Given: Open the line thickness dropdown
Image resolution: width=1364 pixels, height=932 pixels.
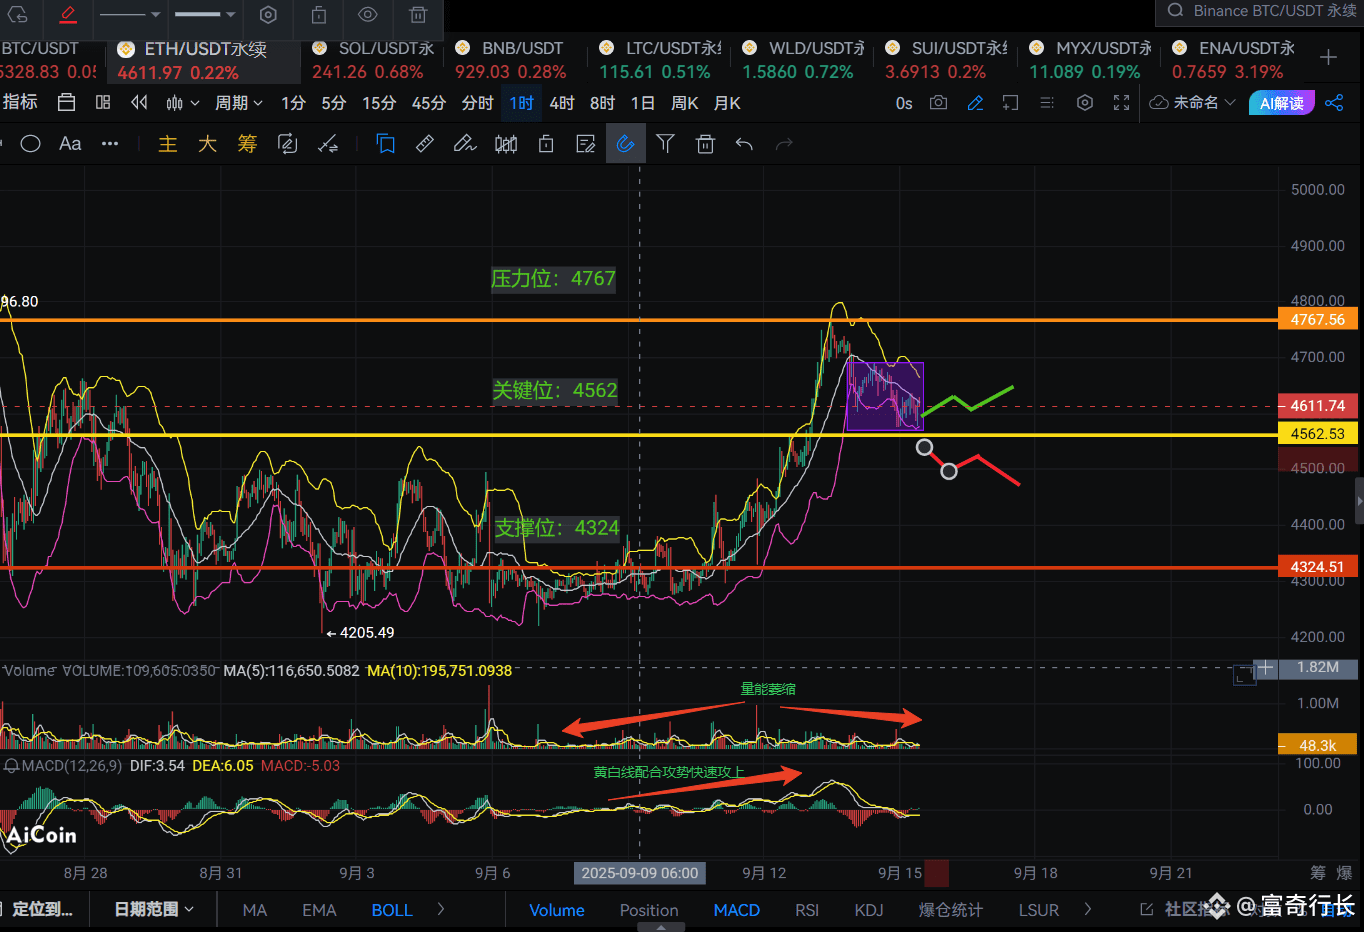Looking at the screenshot, I should tap(205, 15).
